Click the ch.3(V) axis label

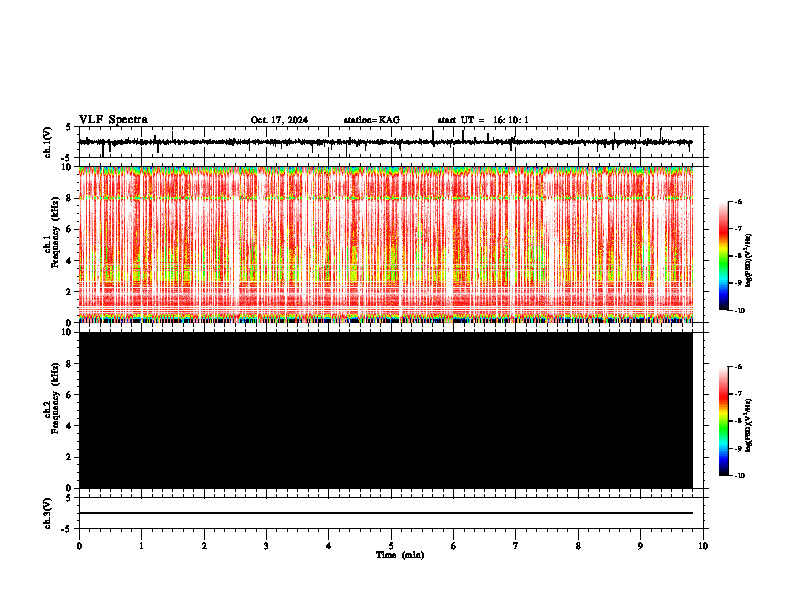click(48, 513)
